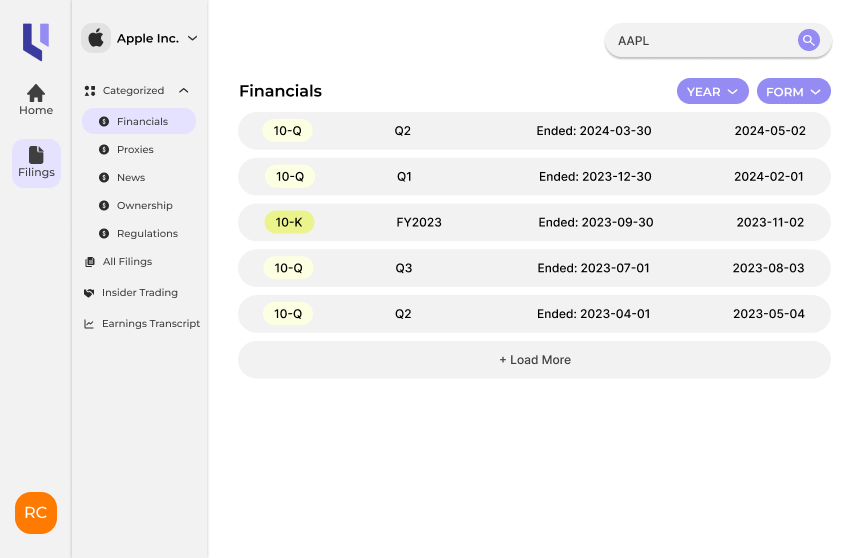864x558 pixels.
Task: Go to Home via house icon
Action: [36, 93]
